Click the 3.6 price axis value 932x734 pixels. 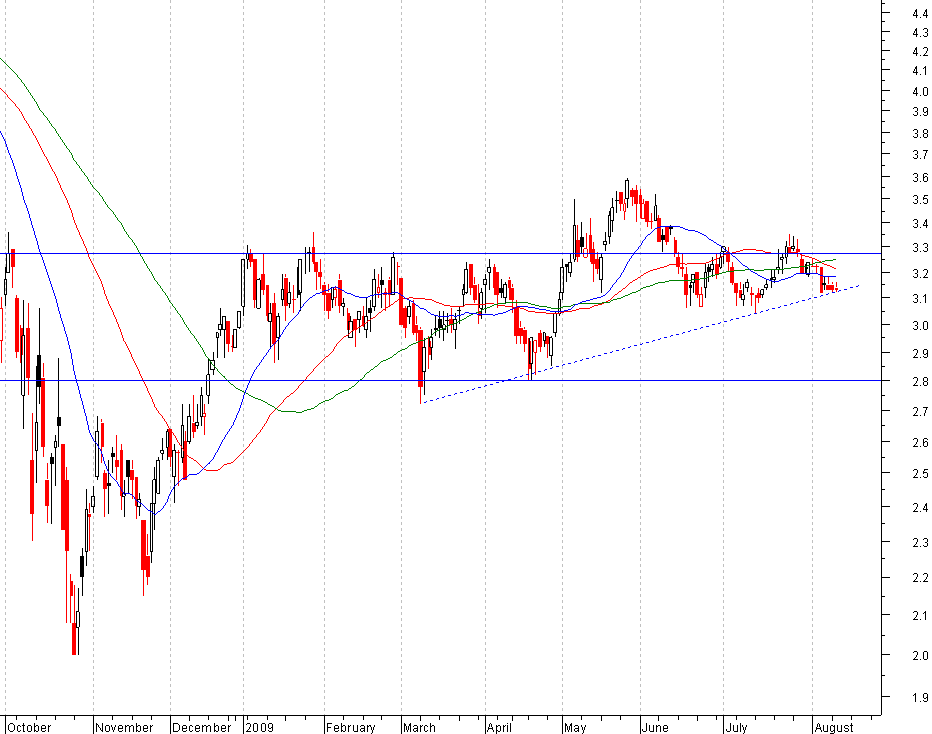point(920,177)
